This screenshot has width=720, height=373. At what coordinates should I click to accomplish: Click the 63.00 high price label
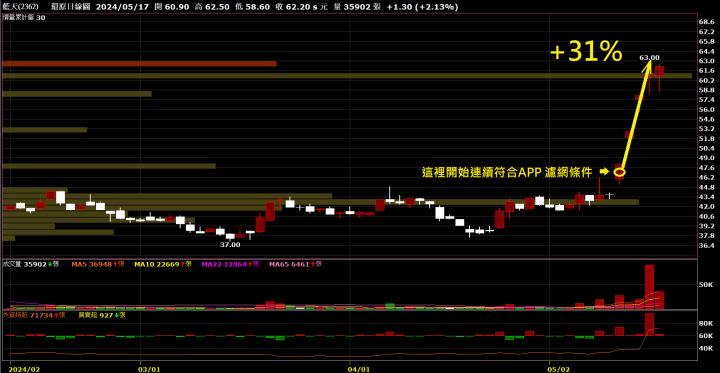649,57
